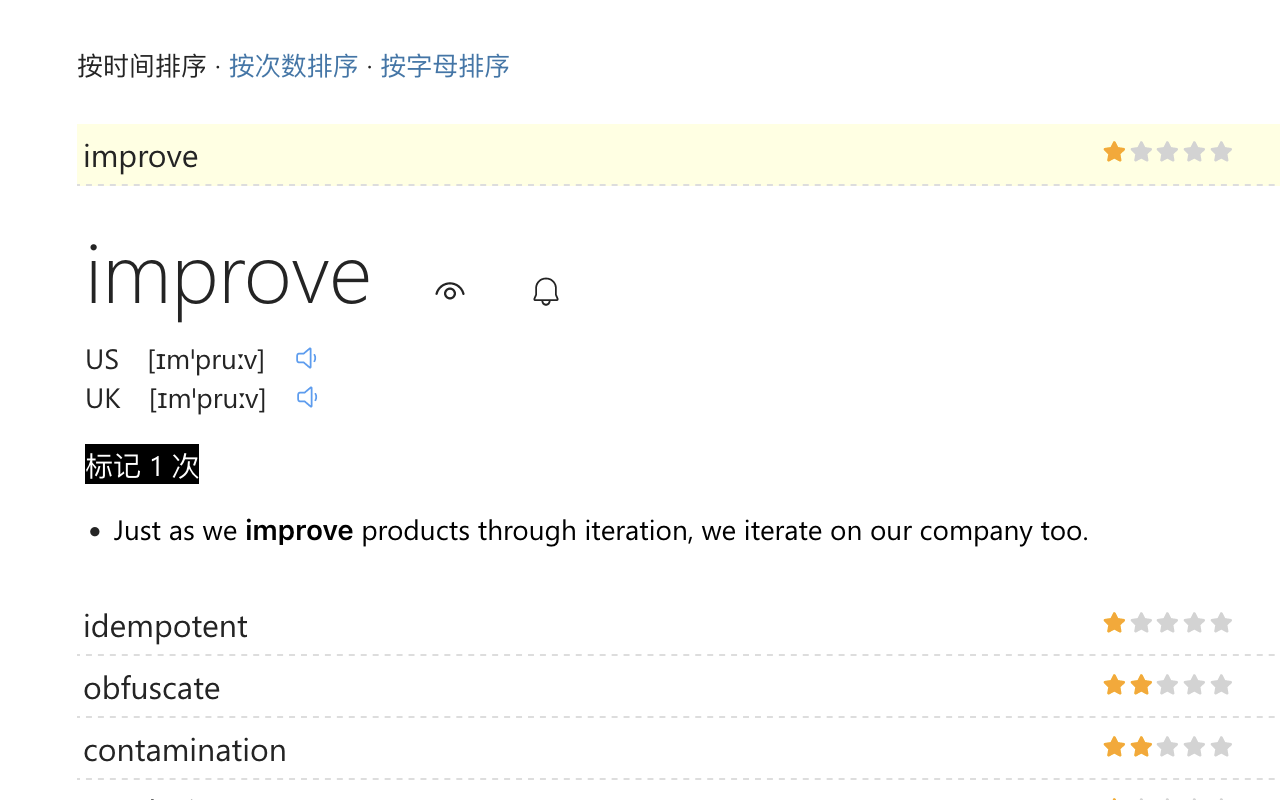This screenshot has width=1280, height=800.
Task: Toggle the eye icon beside improve
Action: [449, 290]
